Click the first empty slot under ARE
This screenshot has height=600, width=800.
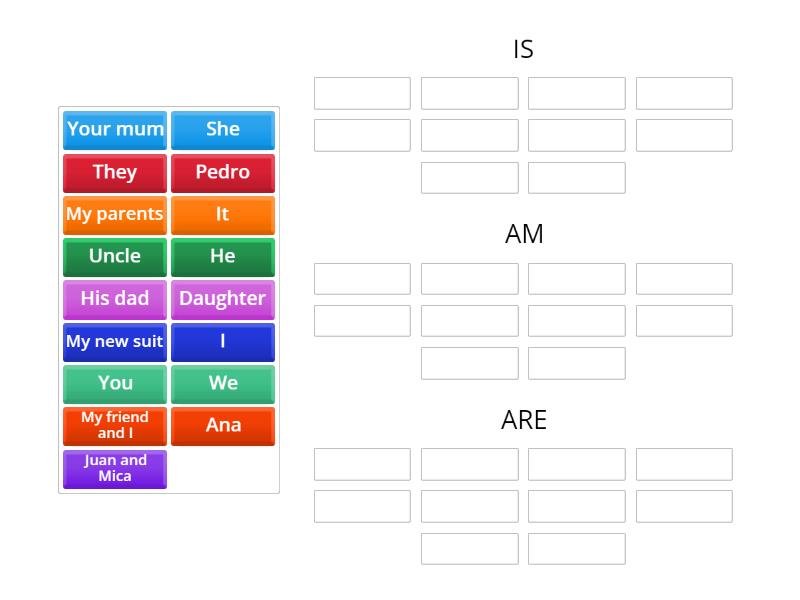tap(362, 464)
